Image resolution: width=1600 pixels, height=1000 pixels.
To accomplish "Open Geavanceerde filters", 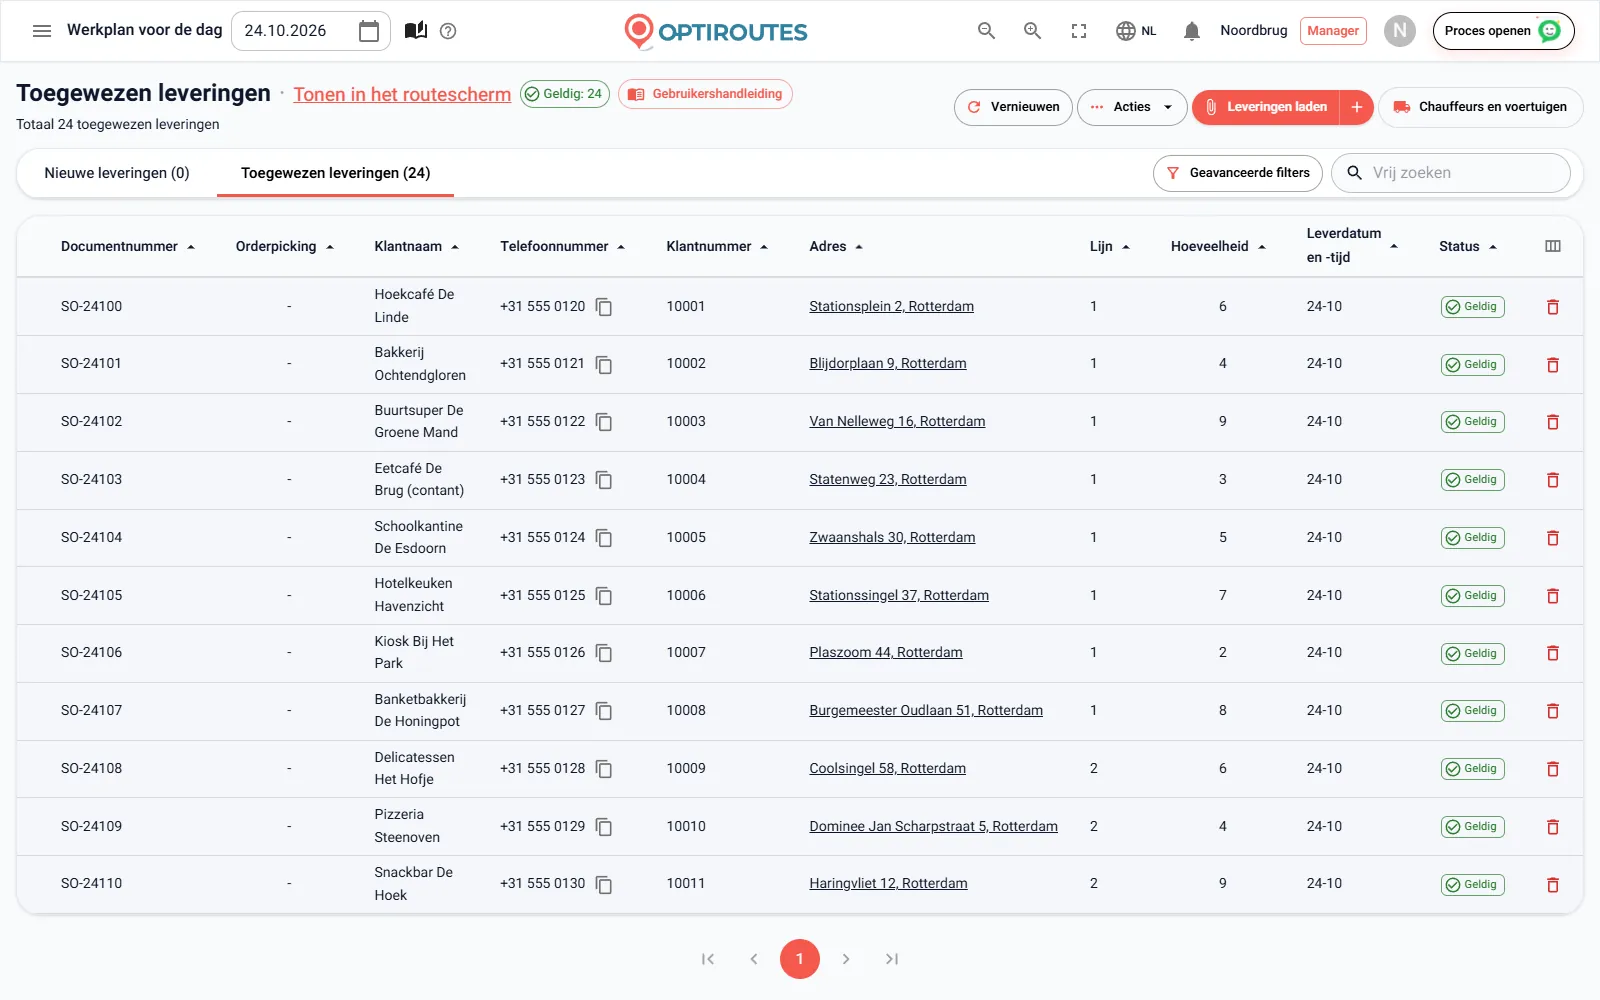I will pyautogui.click(x=1238, y=173).
